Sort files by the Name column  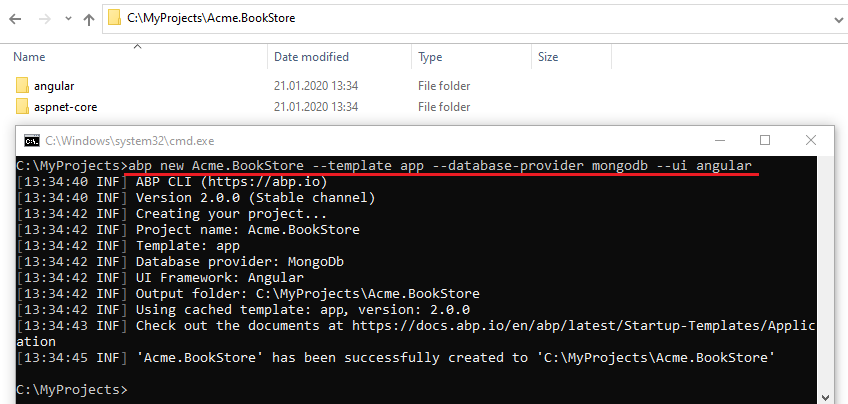tap(30, 57)
